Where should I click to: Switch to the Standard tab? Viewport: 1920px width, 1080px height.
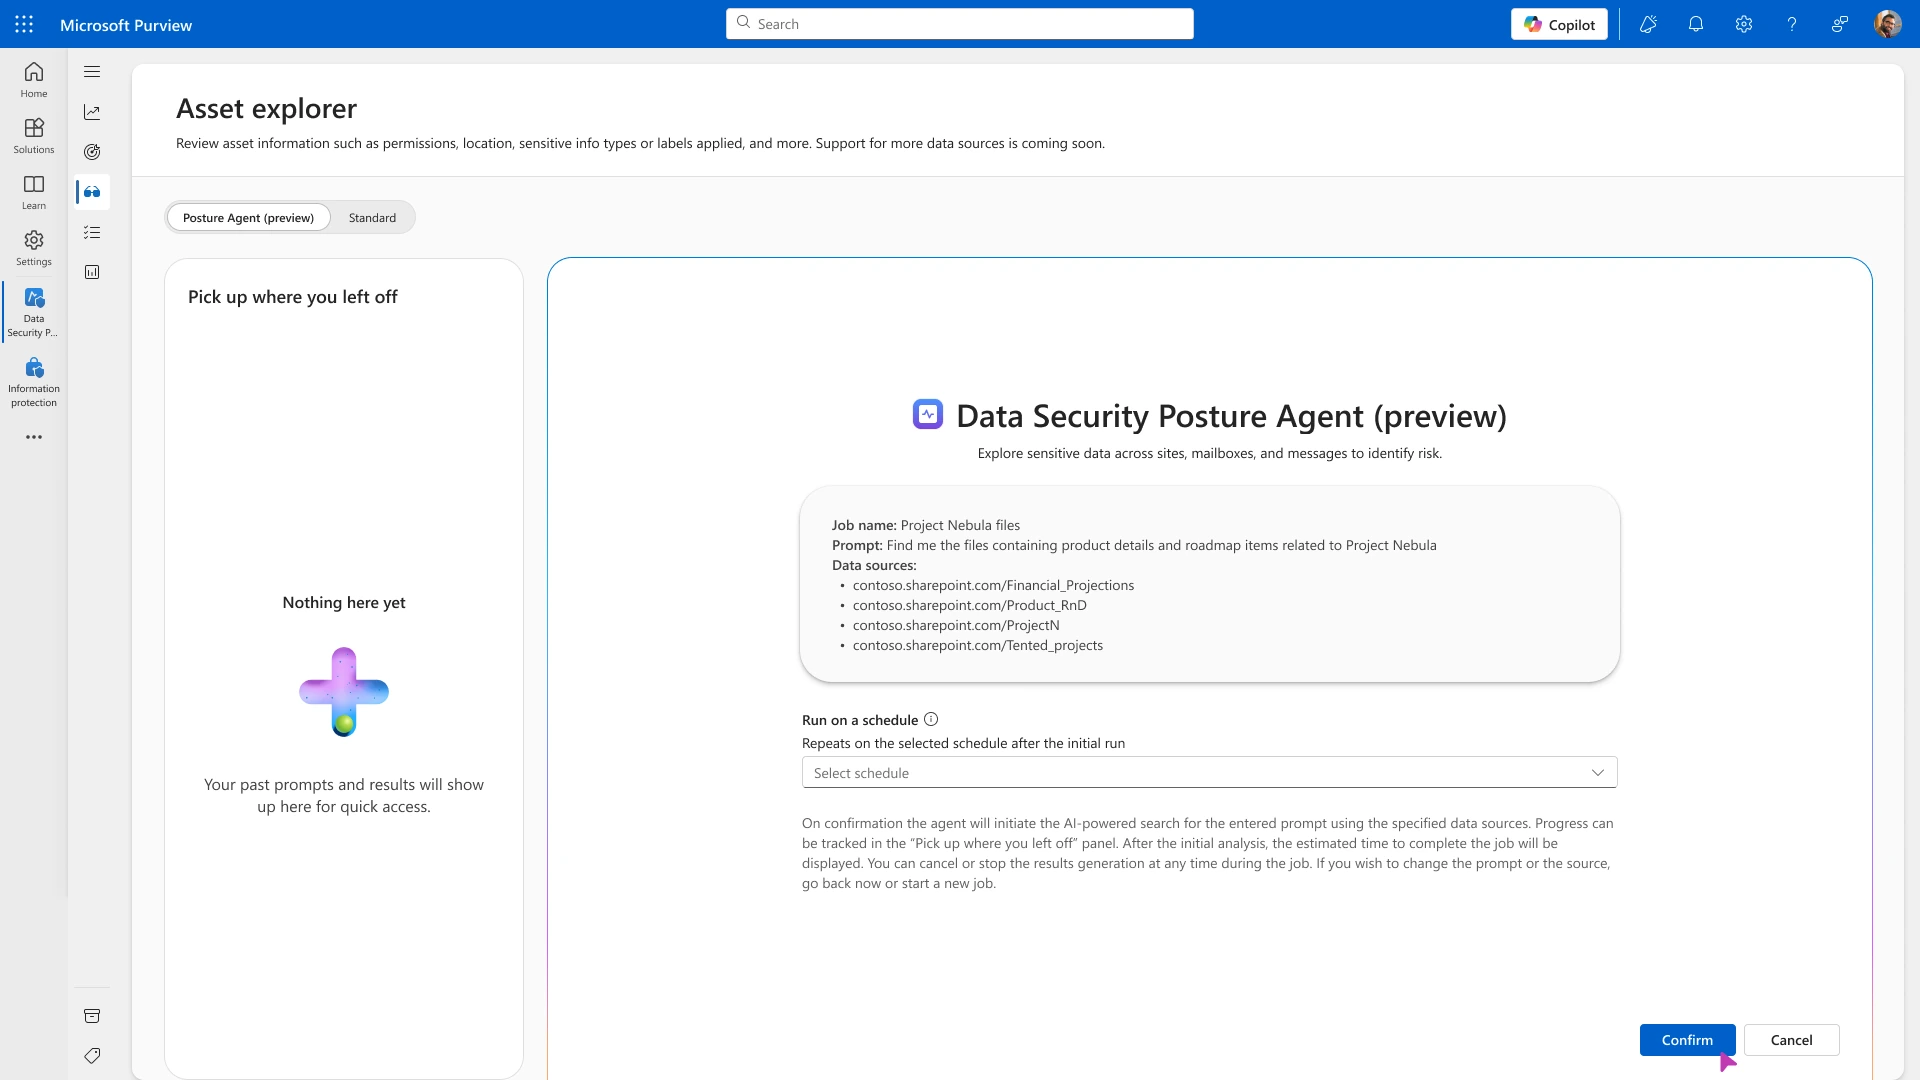click(x=372, y=217)
